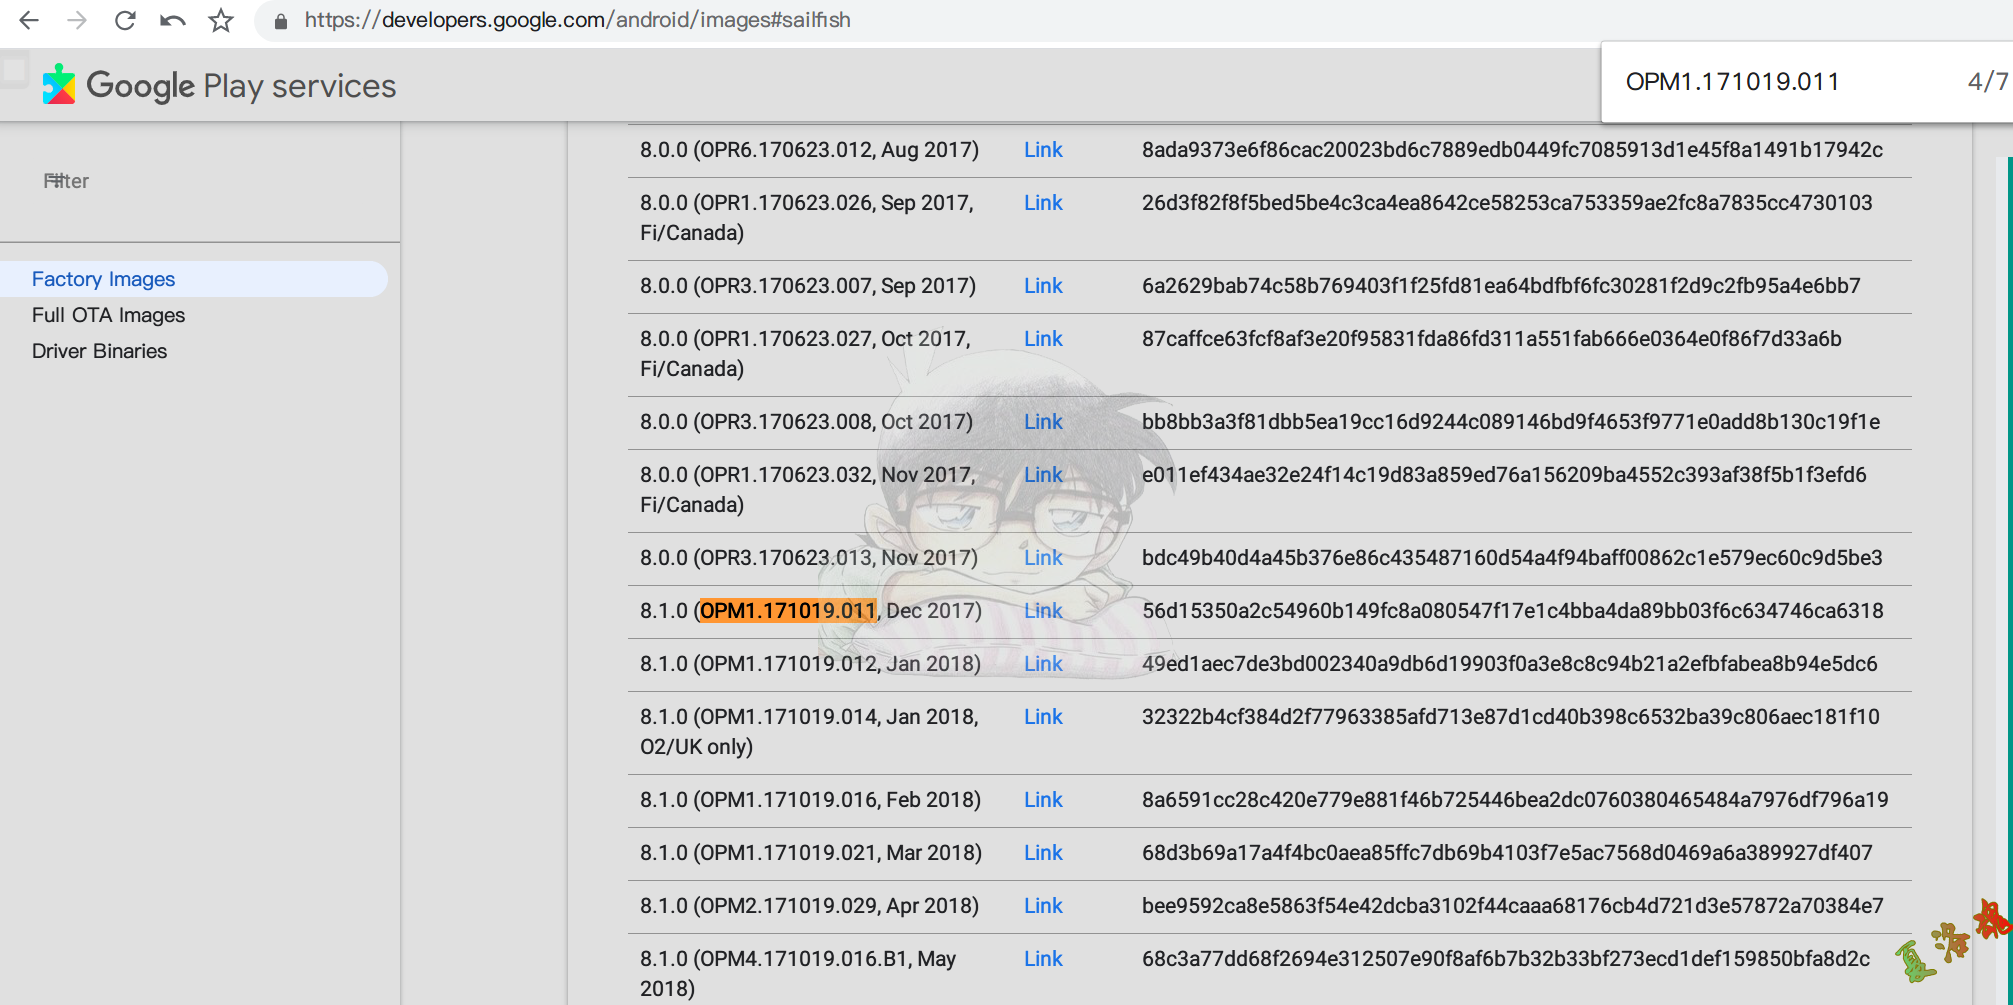Select Full OTA Images in sidebar

108,315
